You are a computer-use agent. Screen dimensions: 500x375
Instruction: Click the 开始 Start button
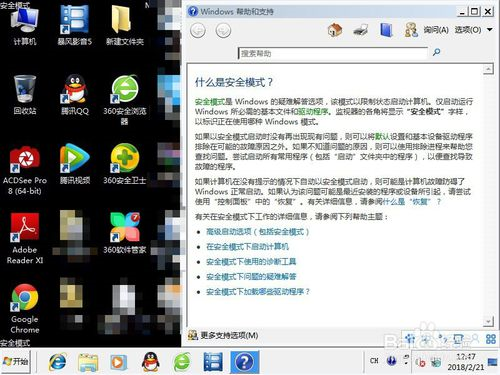pyautogui.click(x=15, y=361)
